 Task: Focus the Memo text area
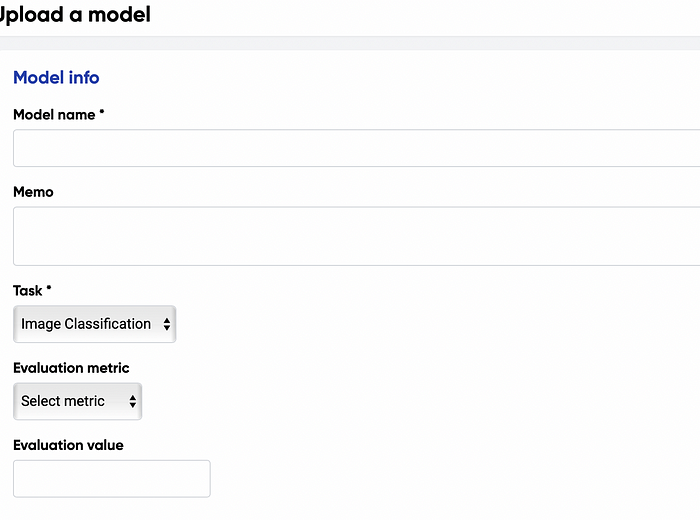tap(356, 236)
